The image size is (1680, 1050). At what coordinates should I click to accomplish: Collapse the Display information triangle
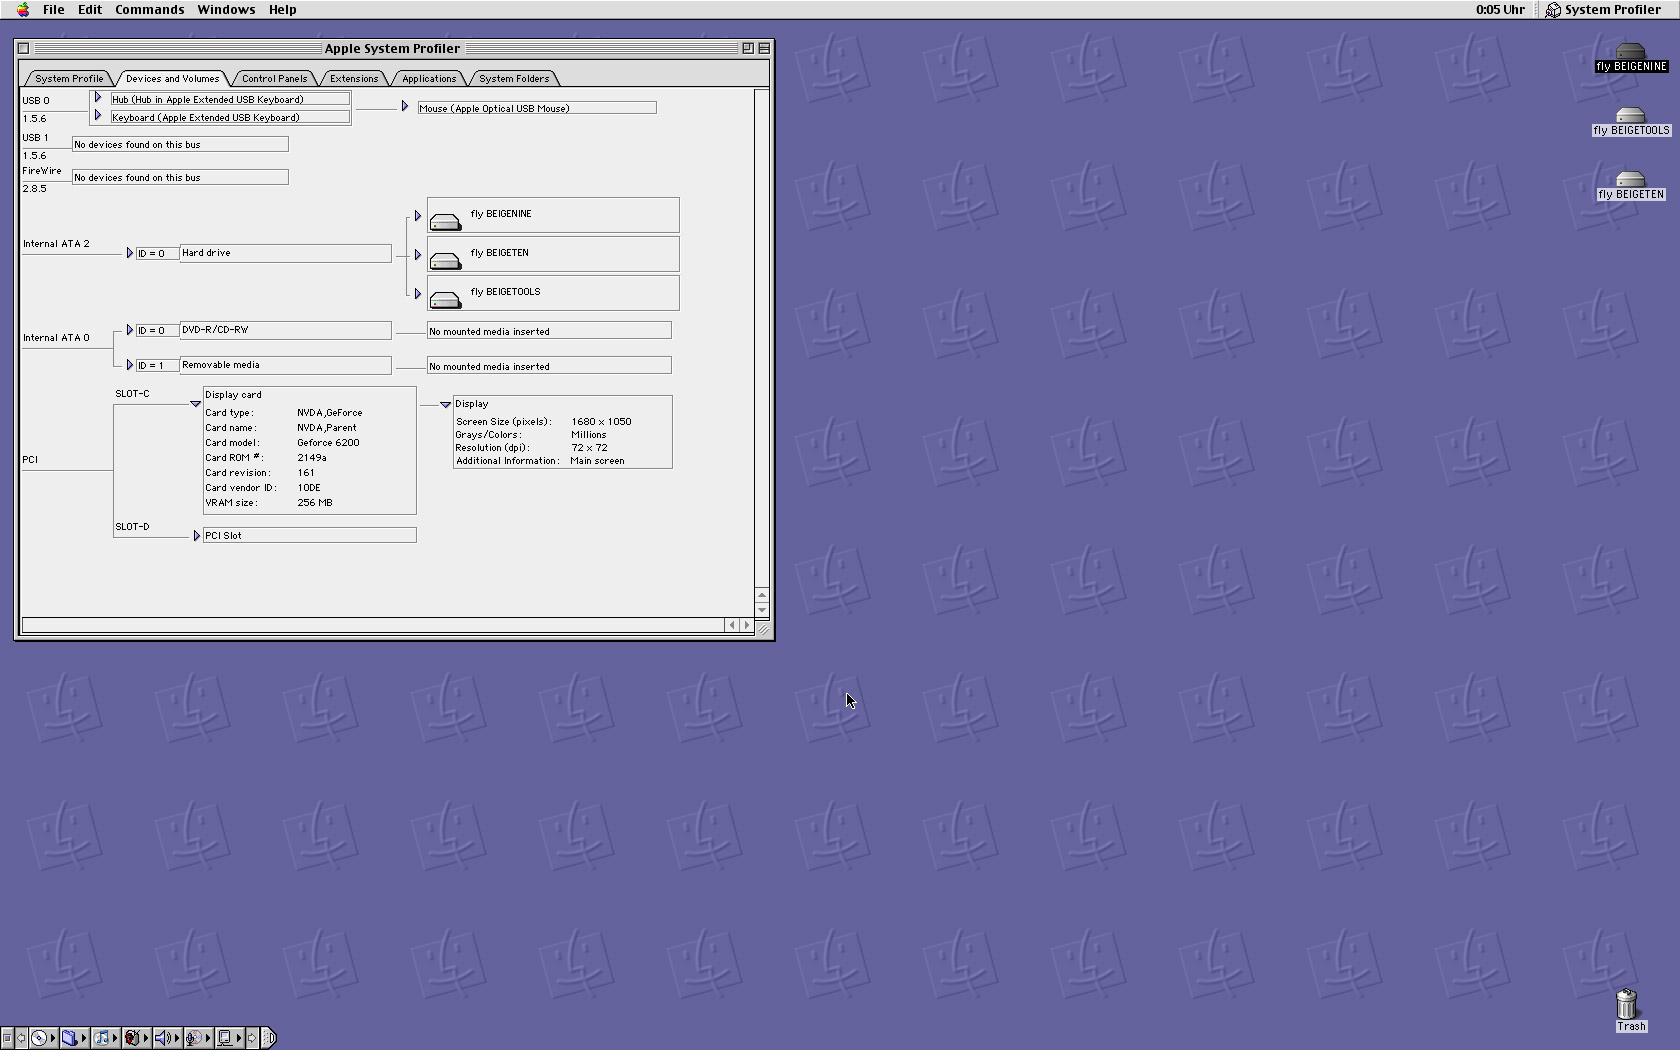pos(446,405)
